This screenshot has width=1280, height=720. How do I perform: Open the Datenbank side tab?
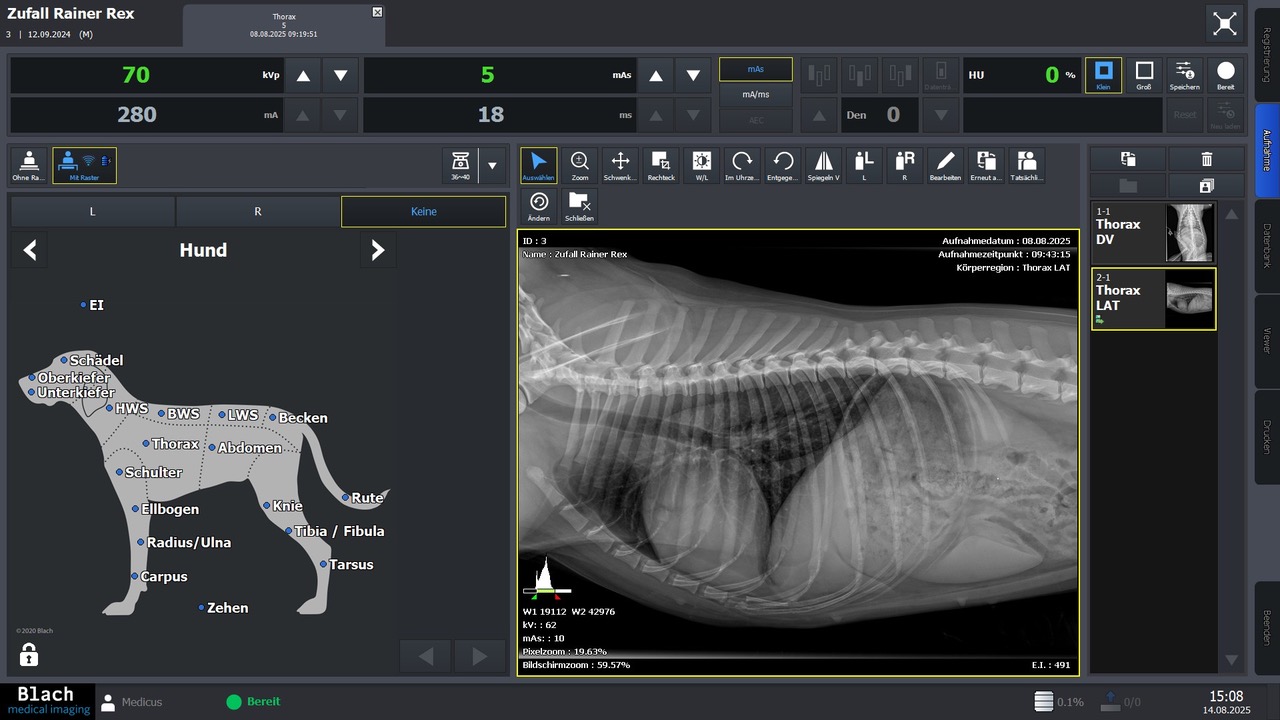tap(1266, 246)
